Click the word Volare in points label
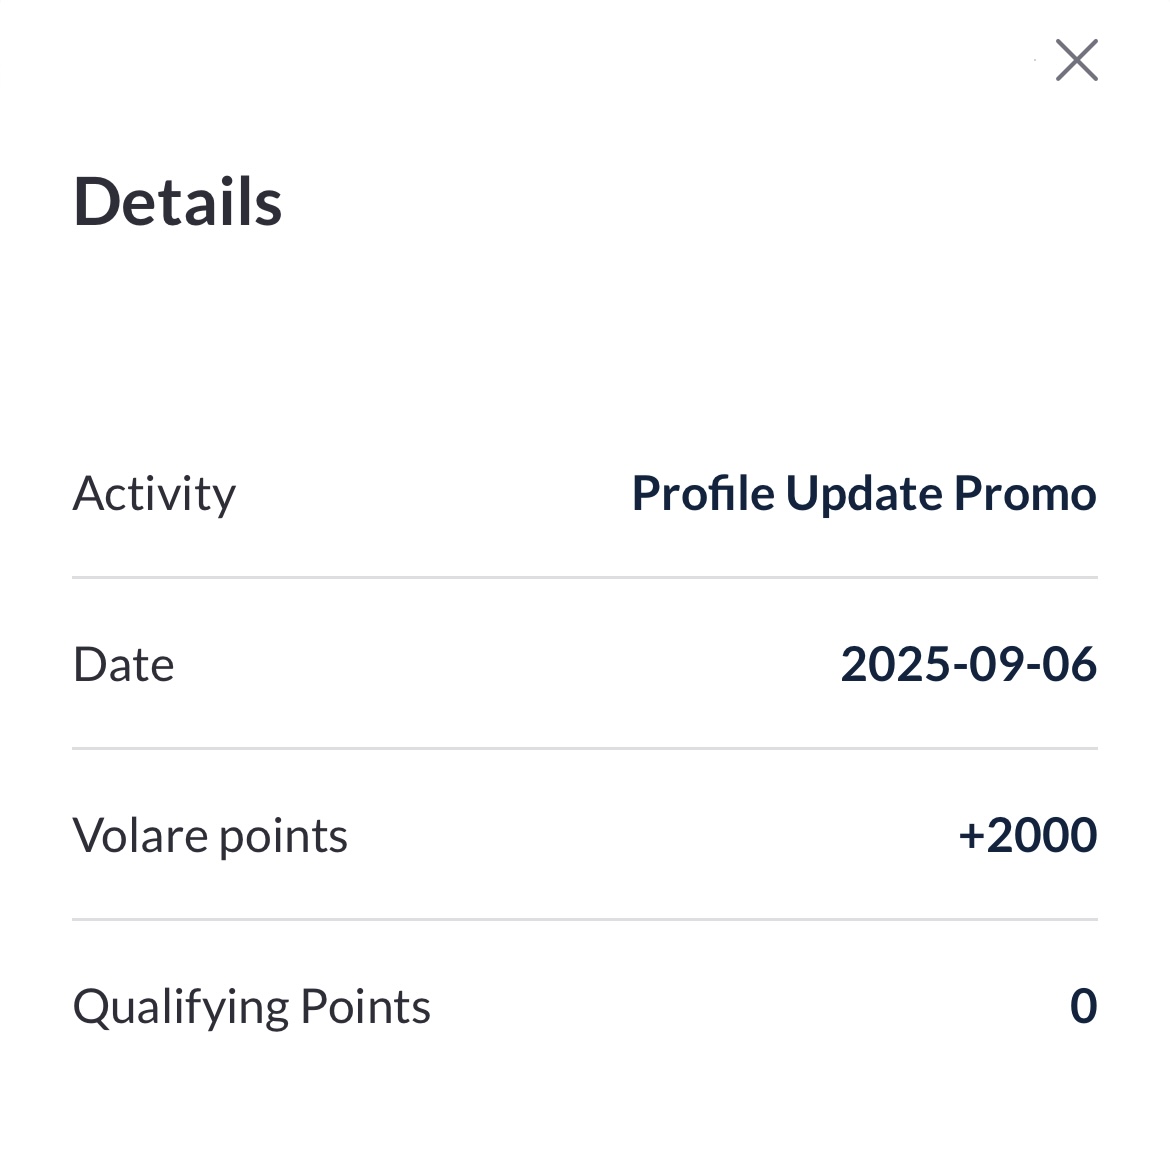This screenshot has width=1170, height=1173. [x=140, y=836]
